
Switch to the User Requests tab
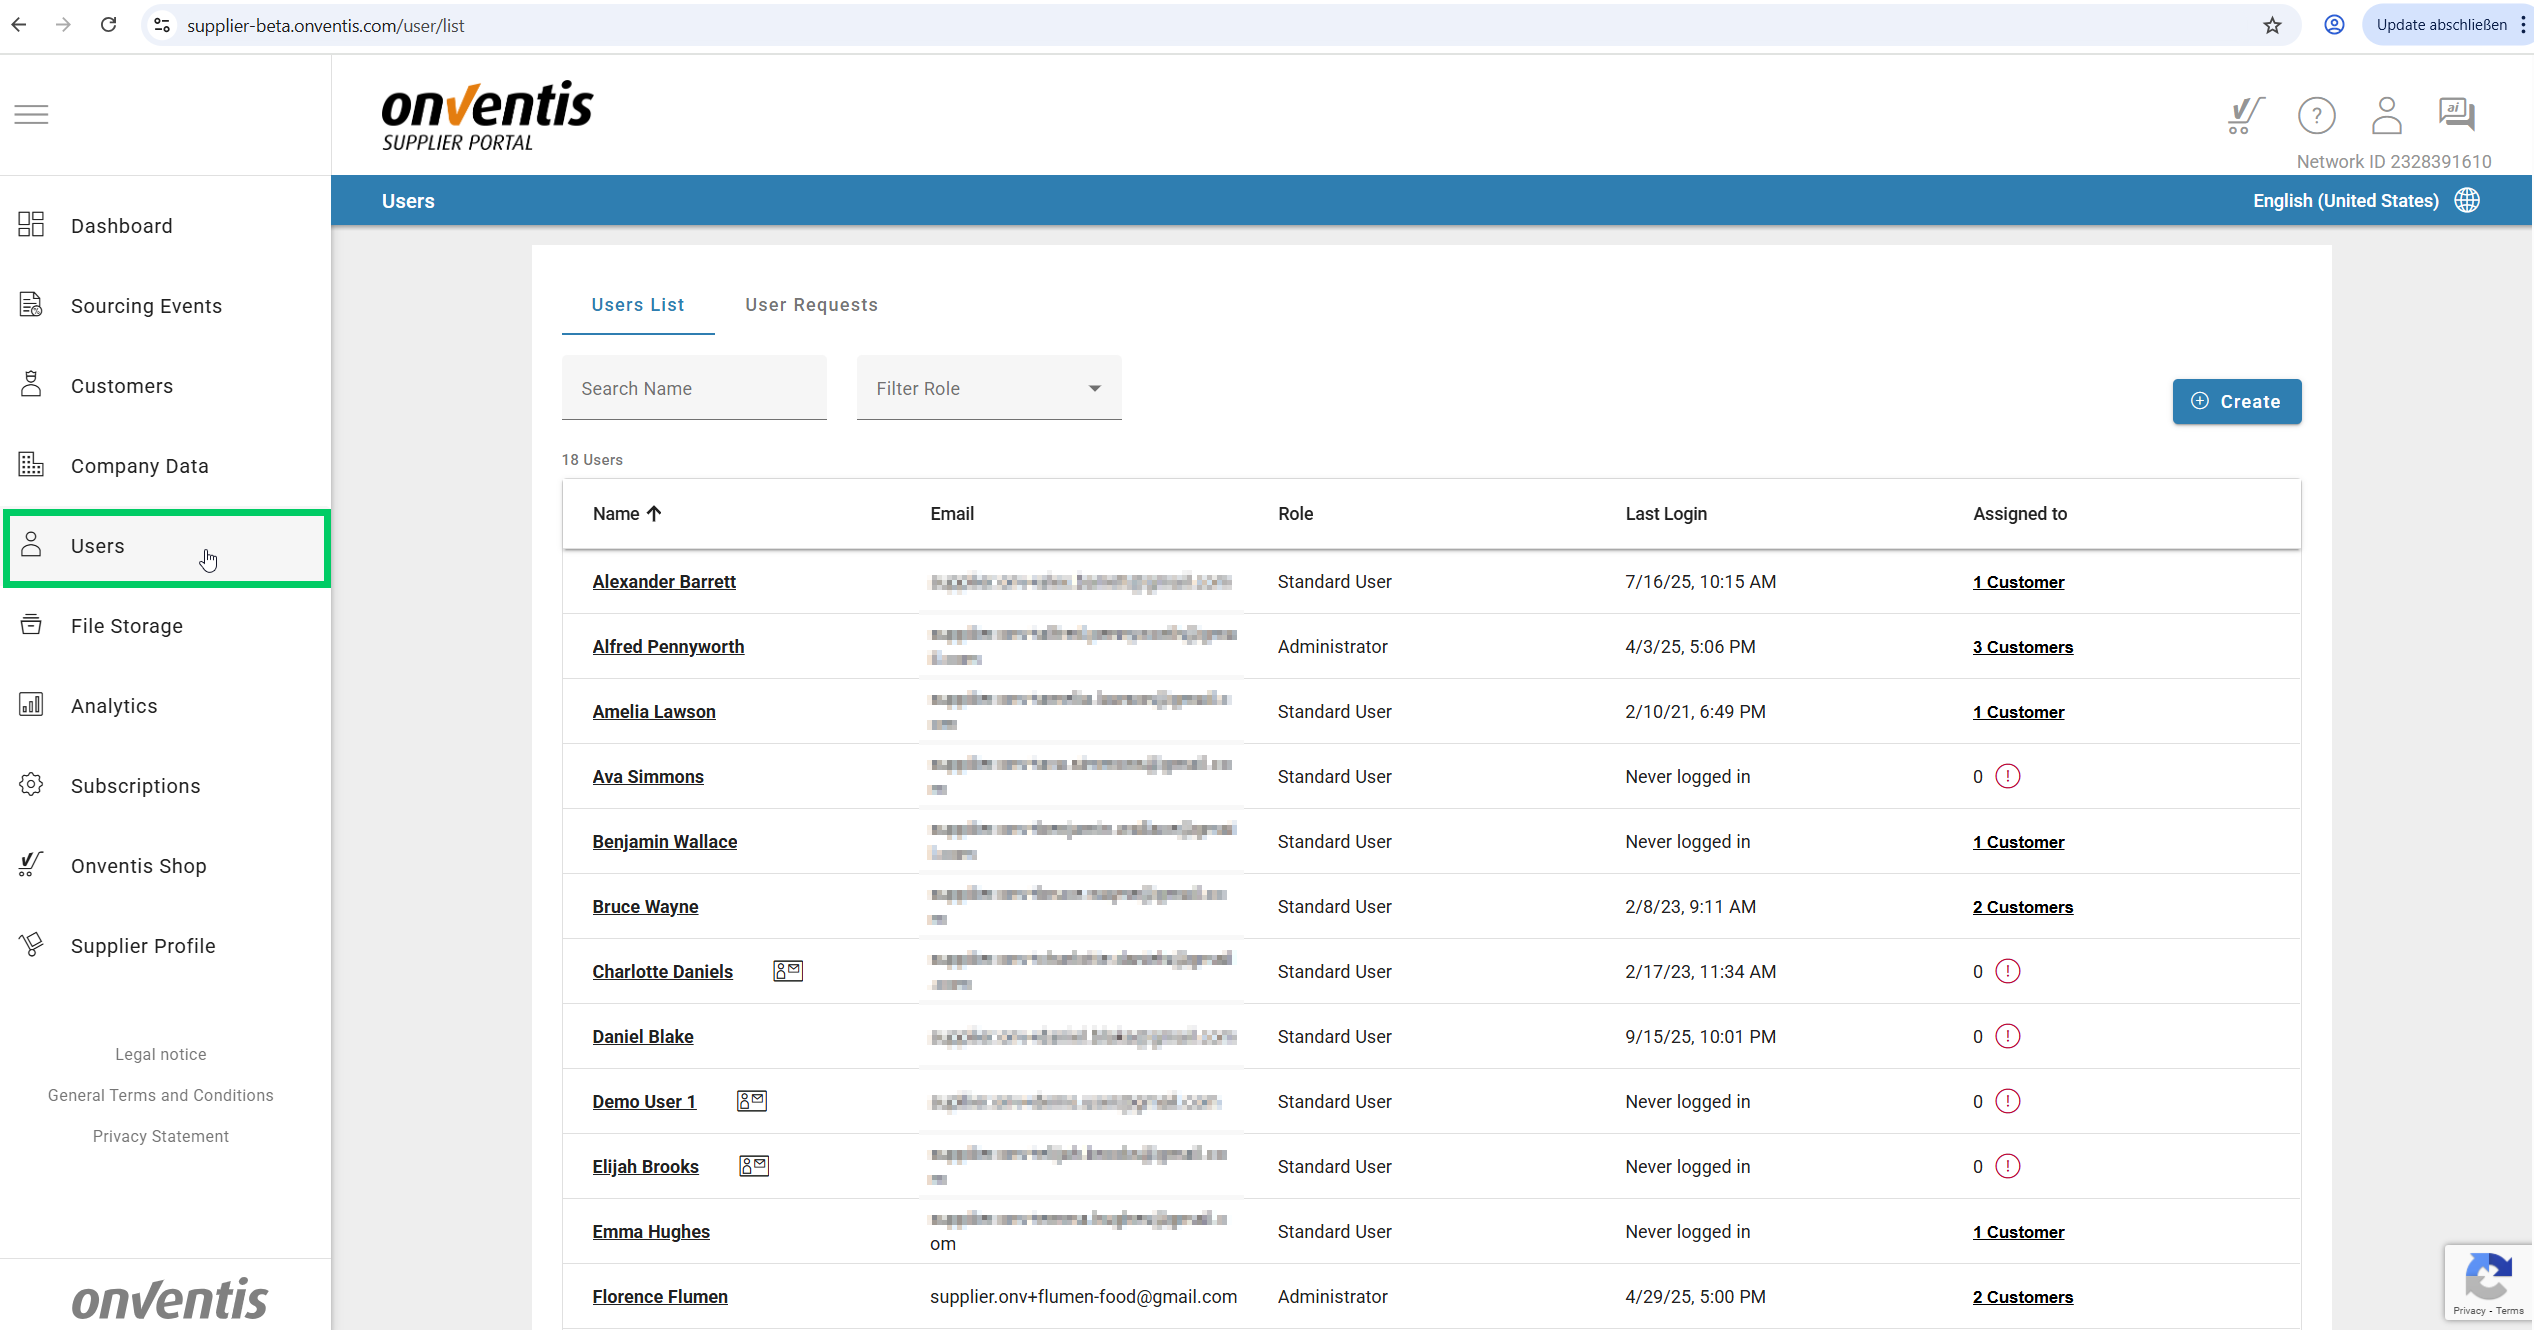click(x=811, y=305)
